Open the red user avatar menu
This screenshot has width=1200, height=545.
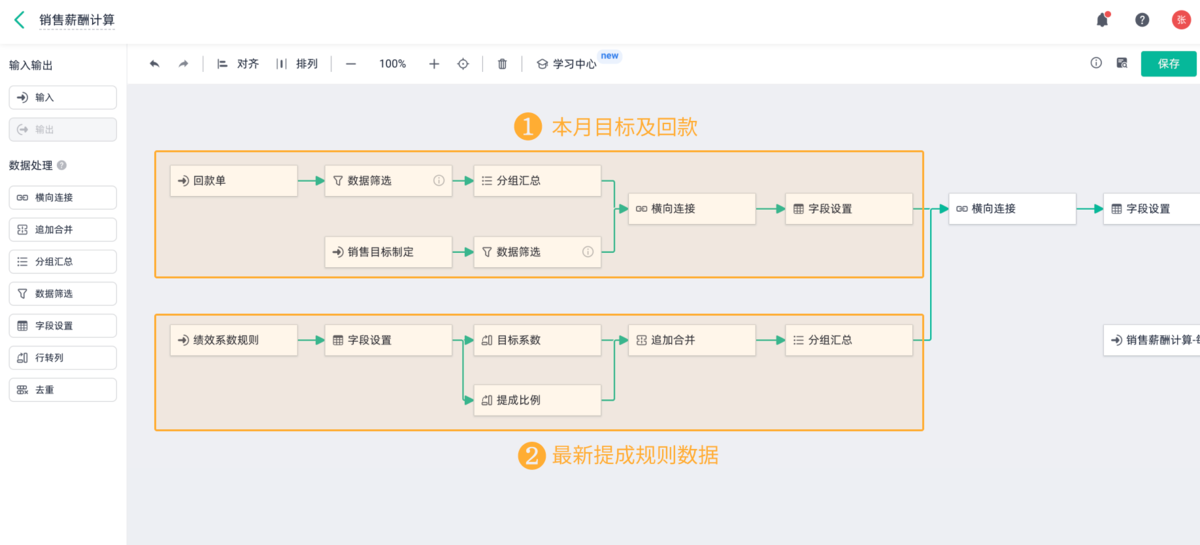1181,20
